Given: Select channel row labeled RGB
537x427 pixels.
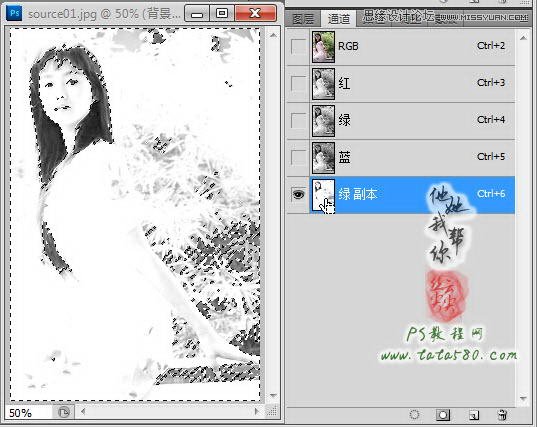Looking at the screenshot, I should (x=400, y=47).
